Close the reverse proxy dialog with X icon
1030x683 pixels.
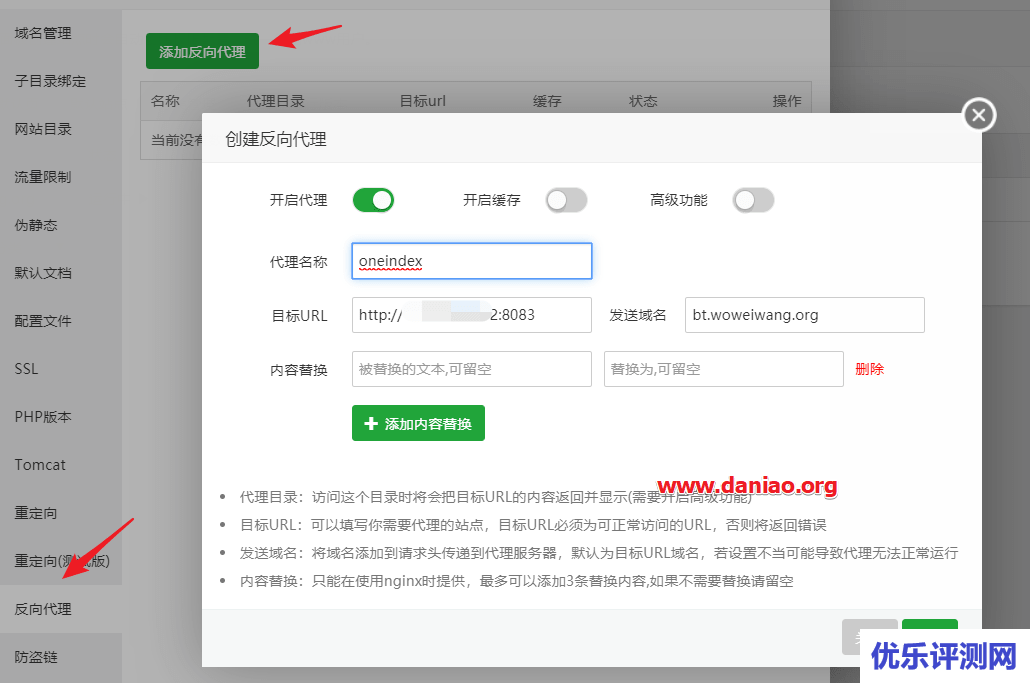tap(979, 115)
